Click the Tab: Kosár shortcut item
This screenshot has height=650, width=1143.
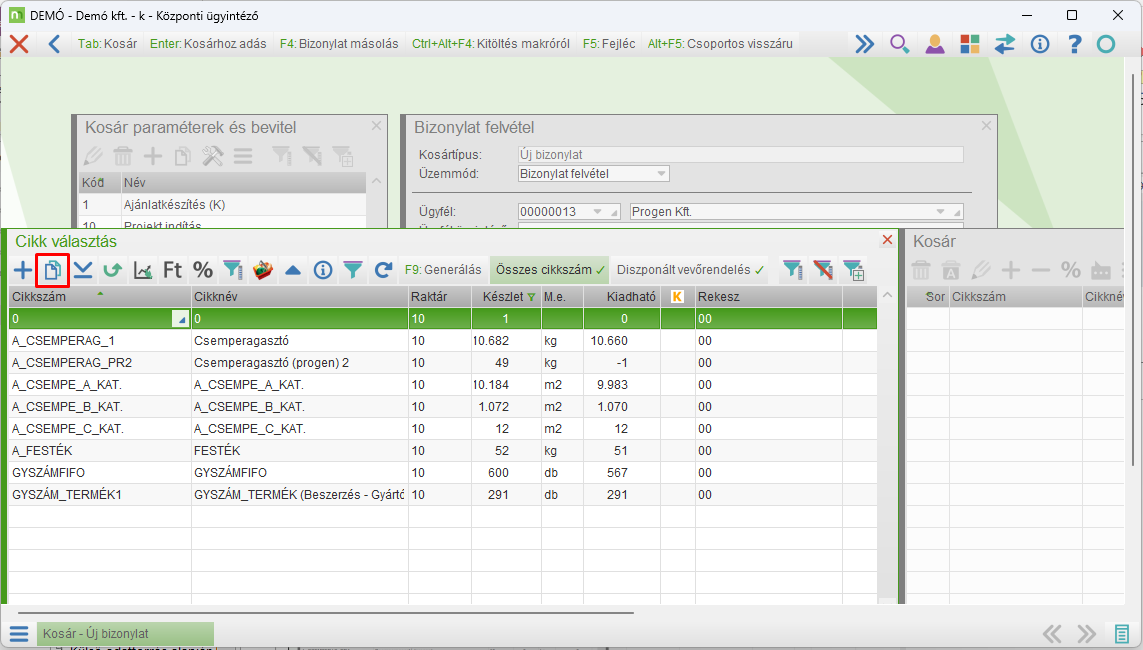[x=107, y=44]
